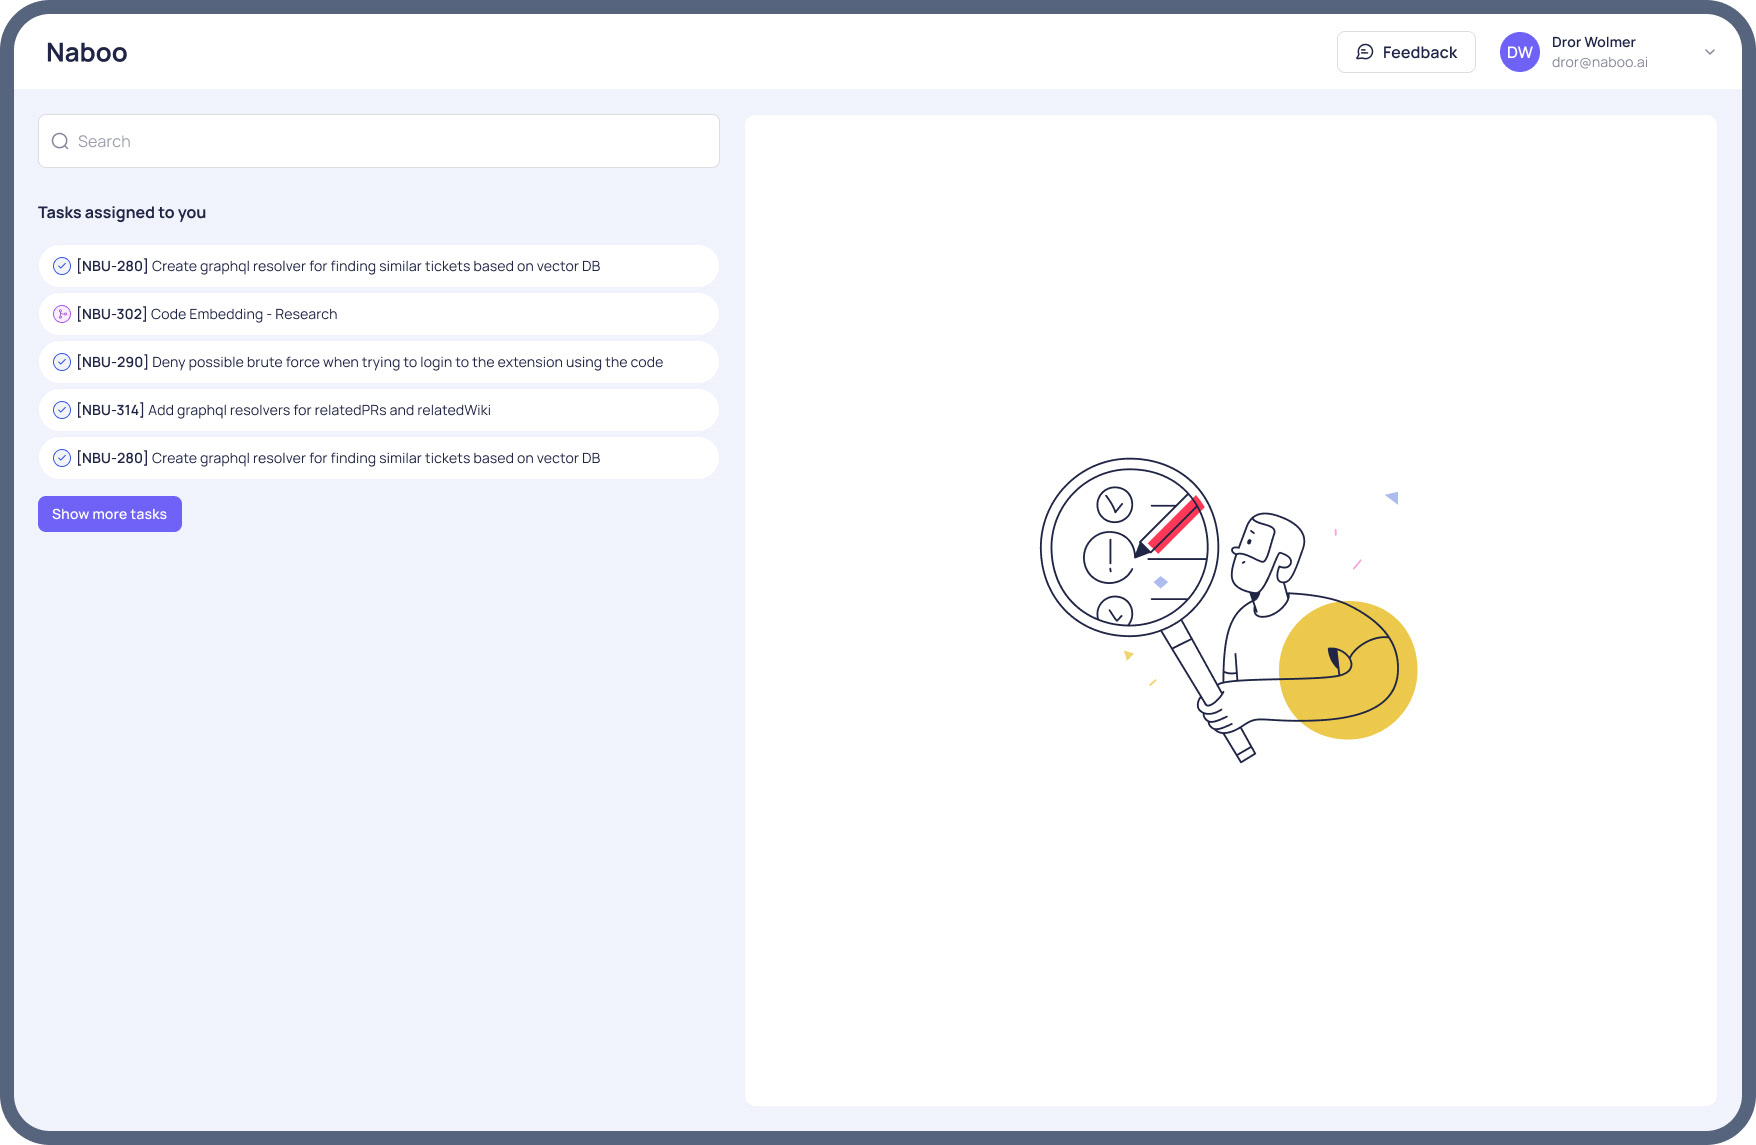Click the Naboo logo
The height and width of the screenshot is (1145, 1756).
click(87, 52)
